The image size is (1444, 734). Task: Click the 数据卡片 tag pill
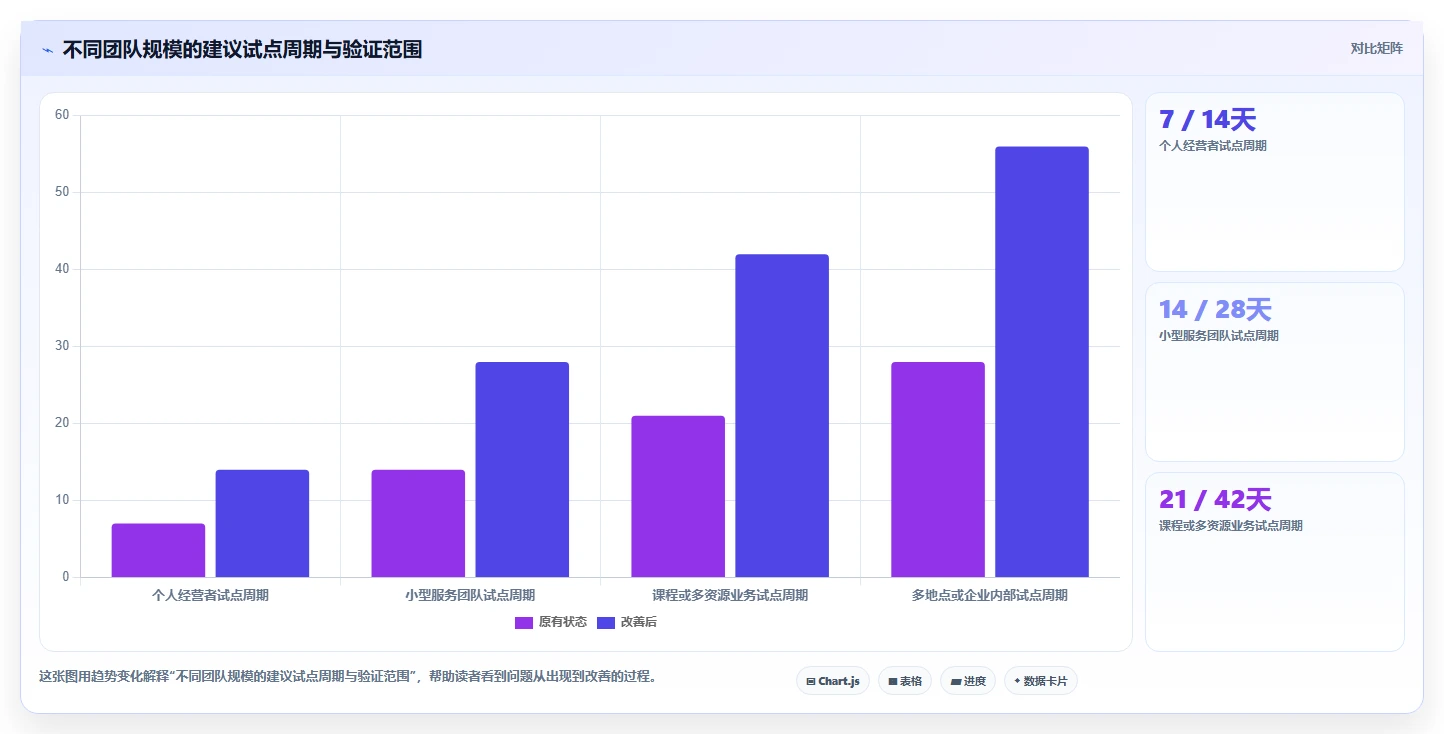point(1041,681)
